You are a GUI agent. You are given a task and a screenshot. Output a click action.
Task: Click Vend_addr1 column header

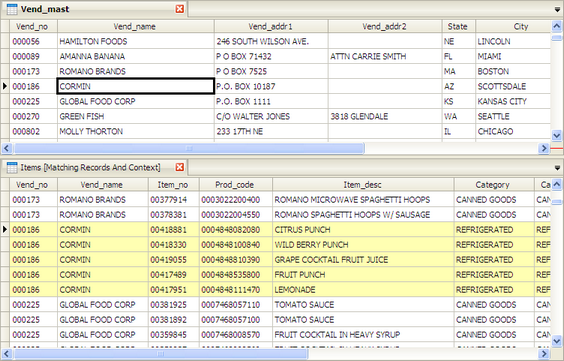click(x=271, y=26)
